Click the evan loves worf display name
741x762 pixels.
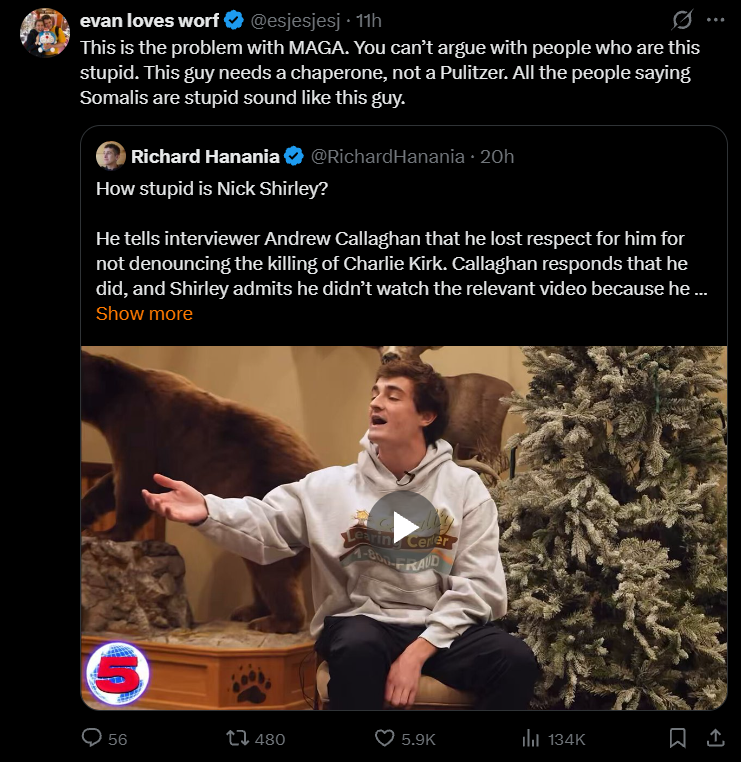tap(149, 21)
